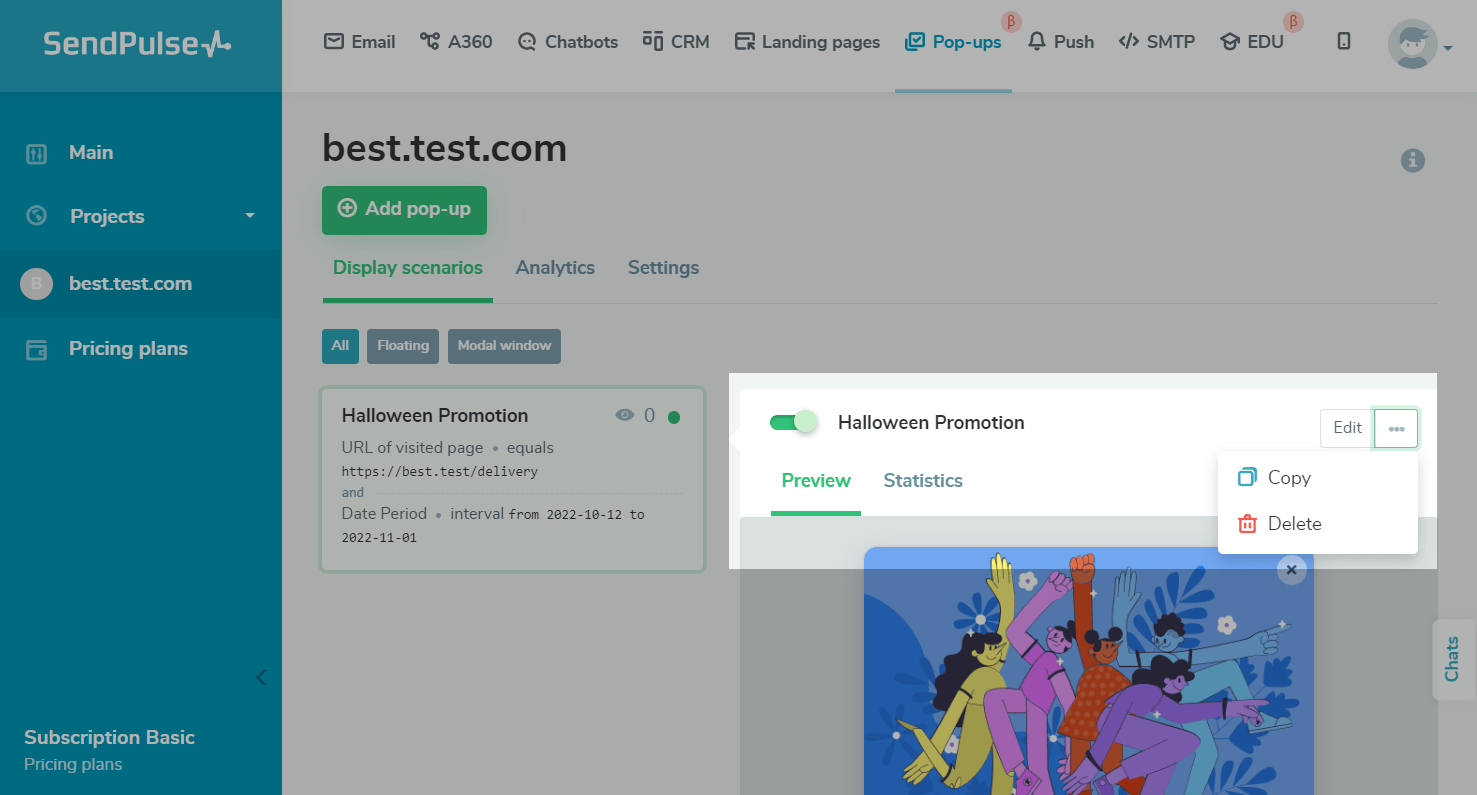Click the Add pop-up button
This screenshot has height=795, width=1477.
tap(404, 209)
